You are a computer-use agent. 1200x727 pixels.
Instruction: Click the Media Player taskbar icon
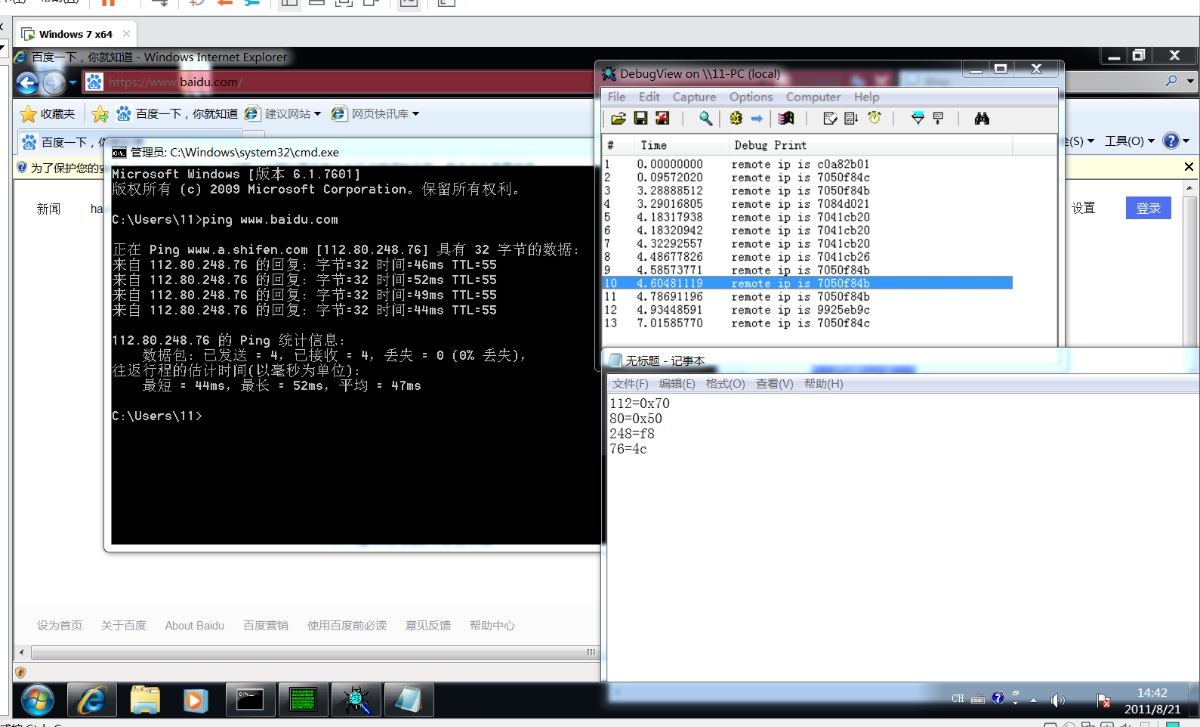pos(195,699)
